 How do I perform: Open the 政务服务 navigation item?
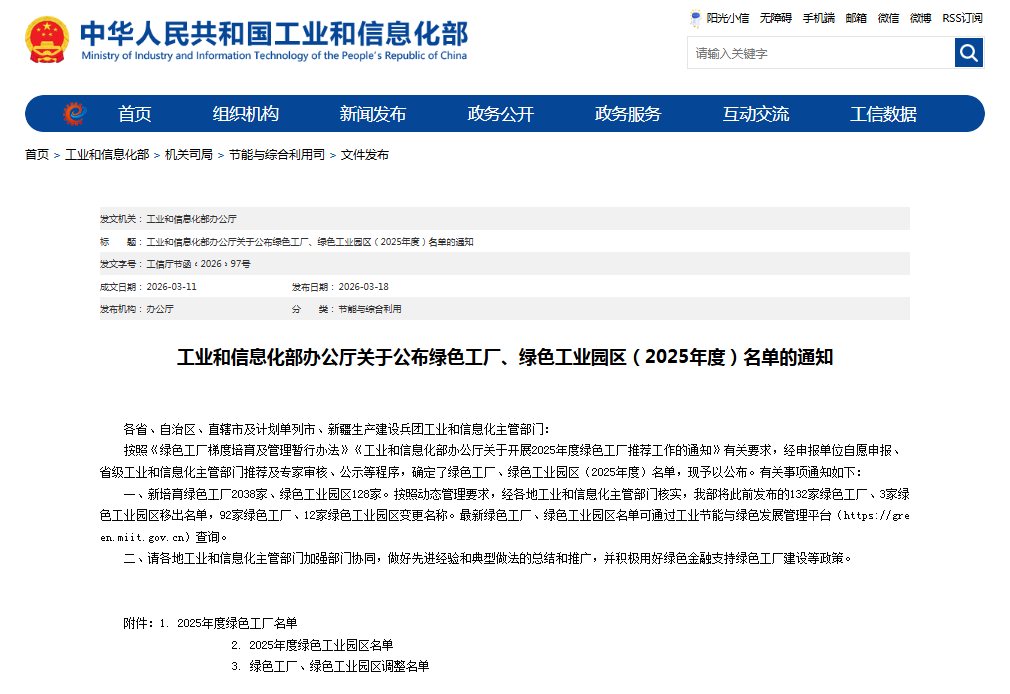(x=628, y=114)
